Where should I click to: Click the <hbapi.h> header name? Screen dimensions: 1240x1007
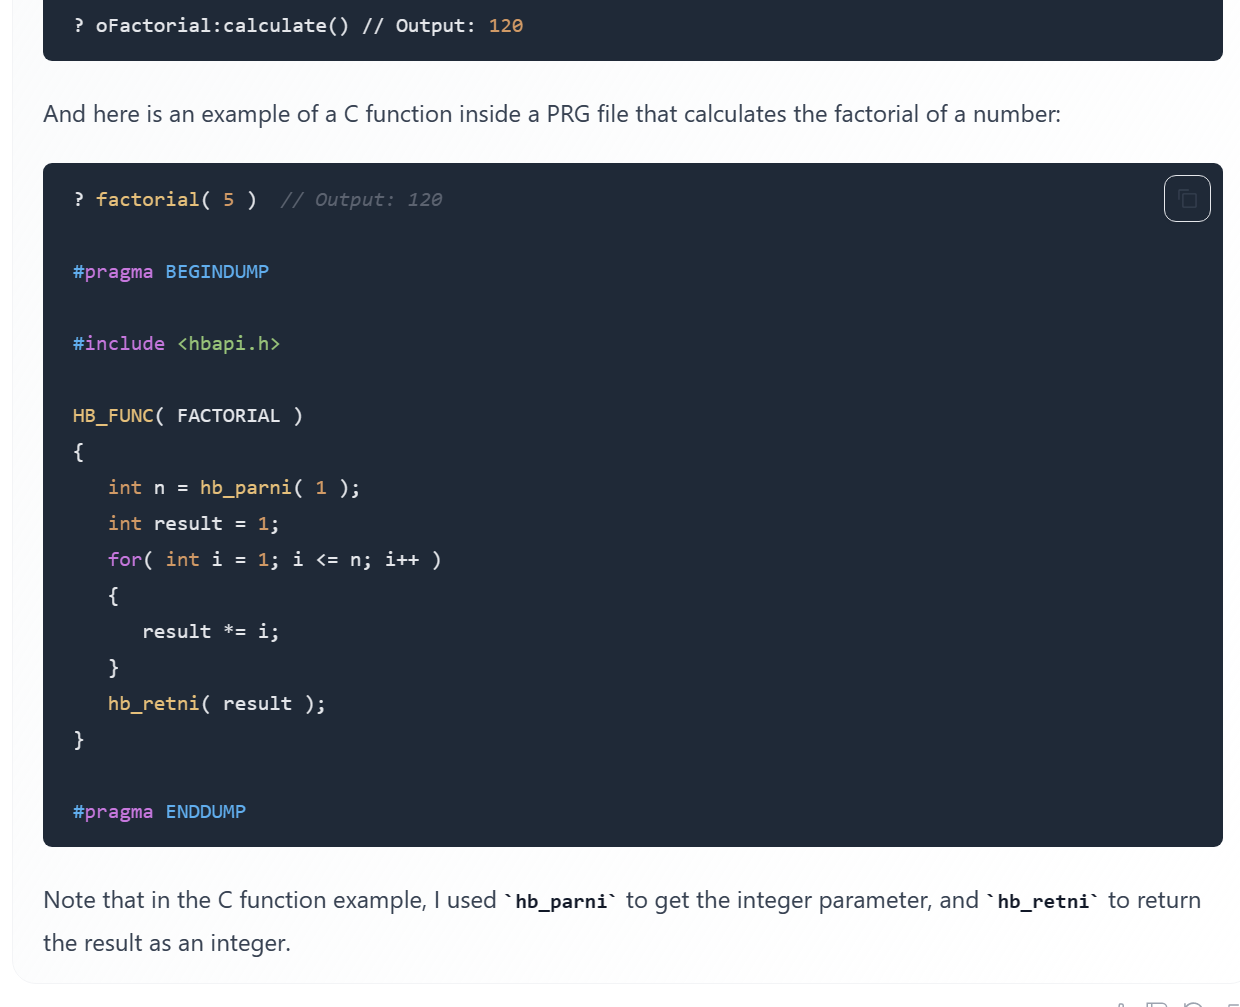point(229,344)
